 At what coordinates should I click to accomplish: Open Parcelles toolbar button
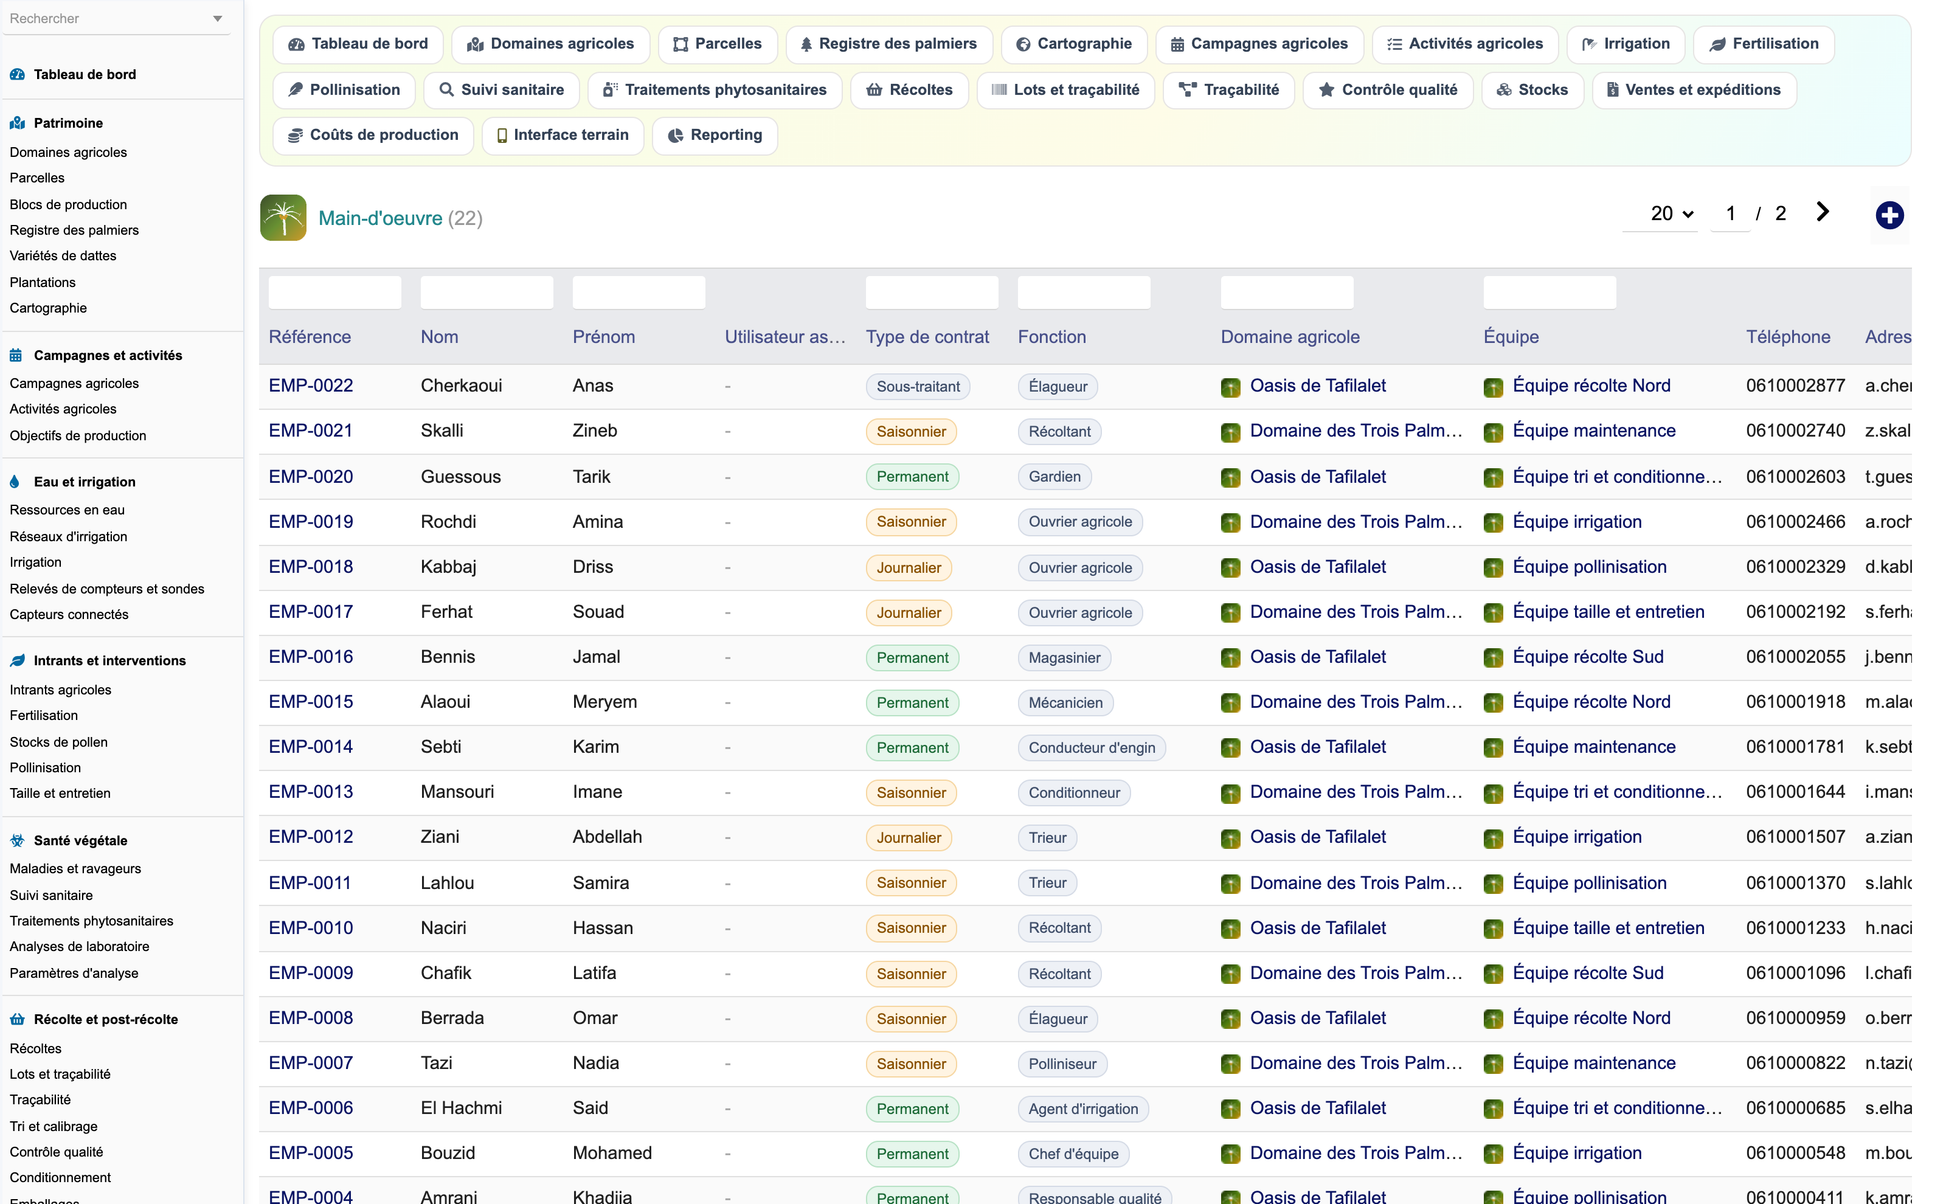[x=718, y=44]
